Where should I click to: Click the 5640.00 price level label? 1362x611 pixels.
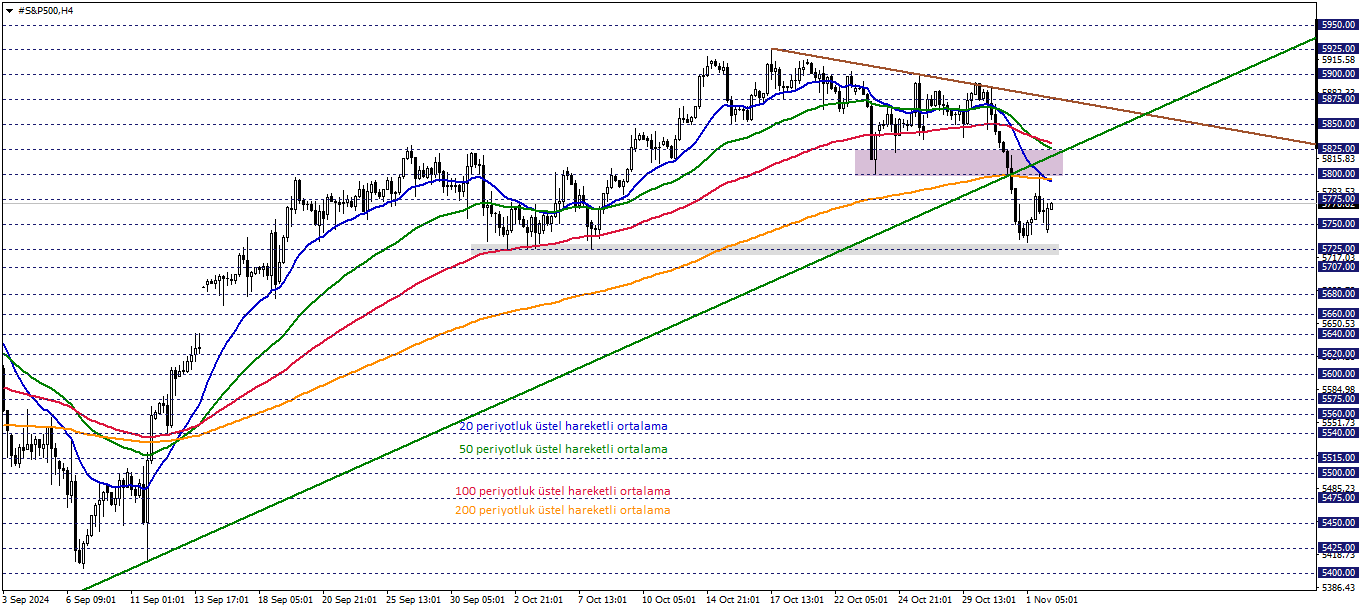1338,334
